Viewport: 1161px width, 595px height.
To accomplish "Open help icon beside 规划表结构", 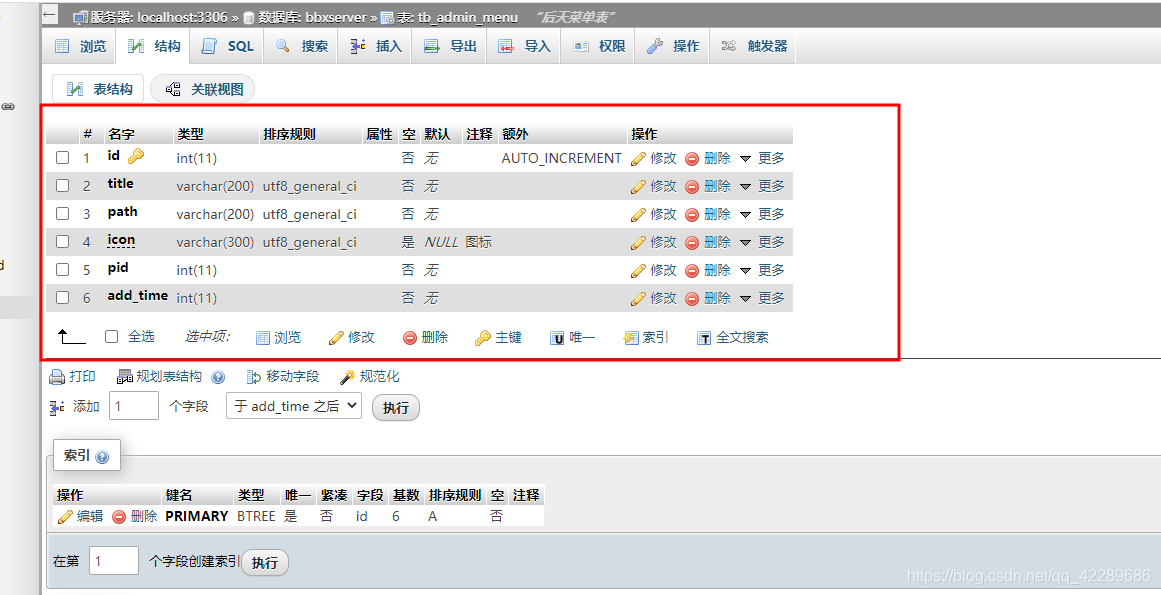I will [x=218, y=377].
